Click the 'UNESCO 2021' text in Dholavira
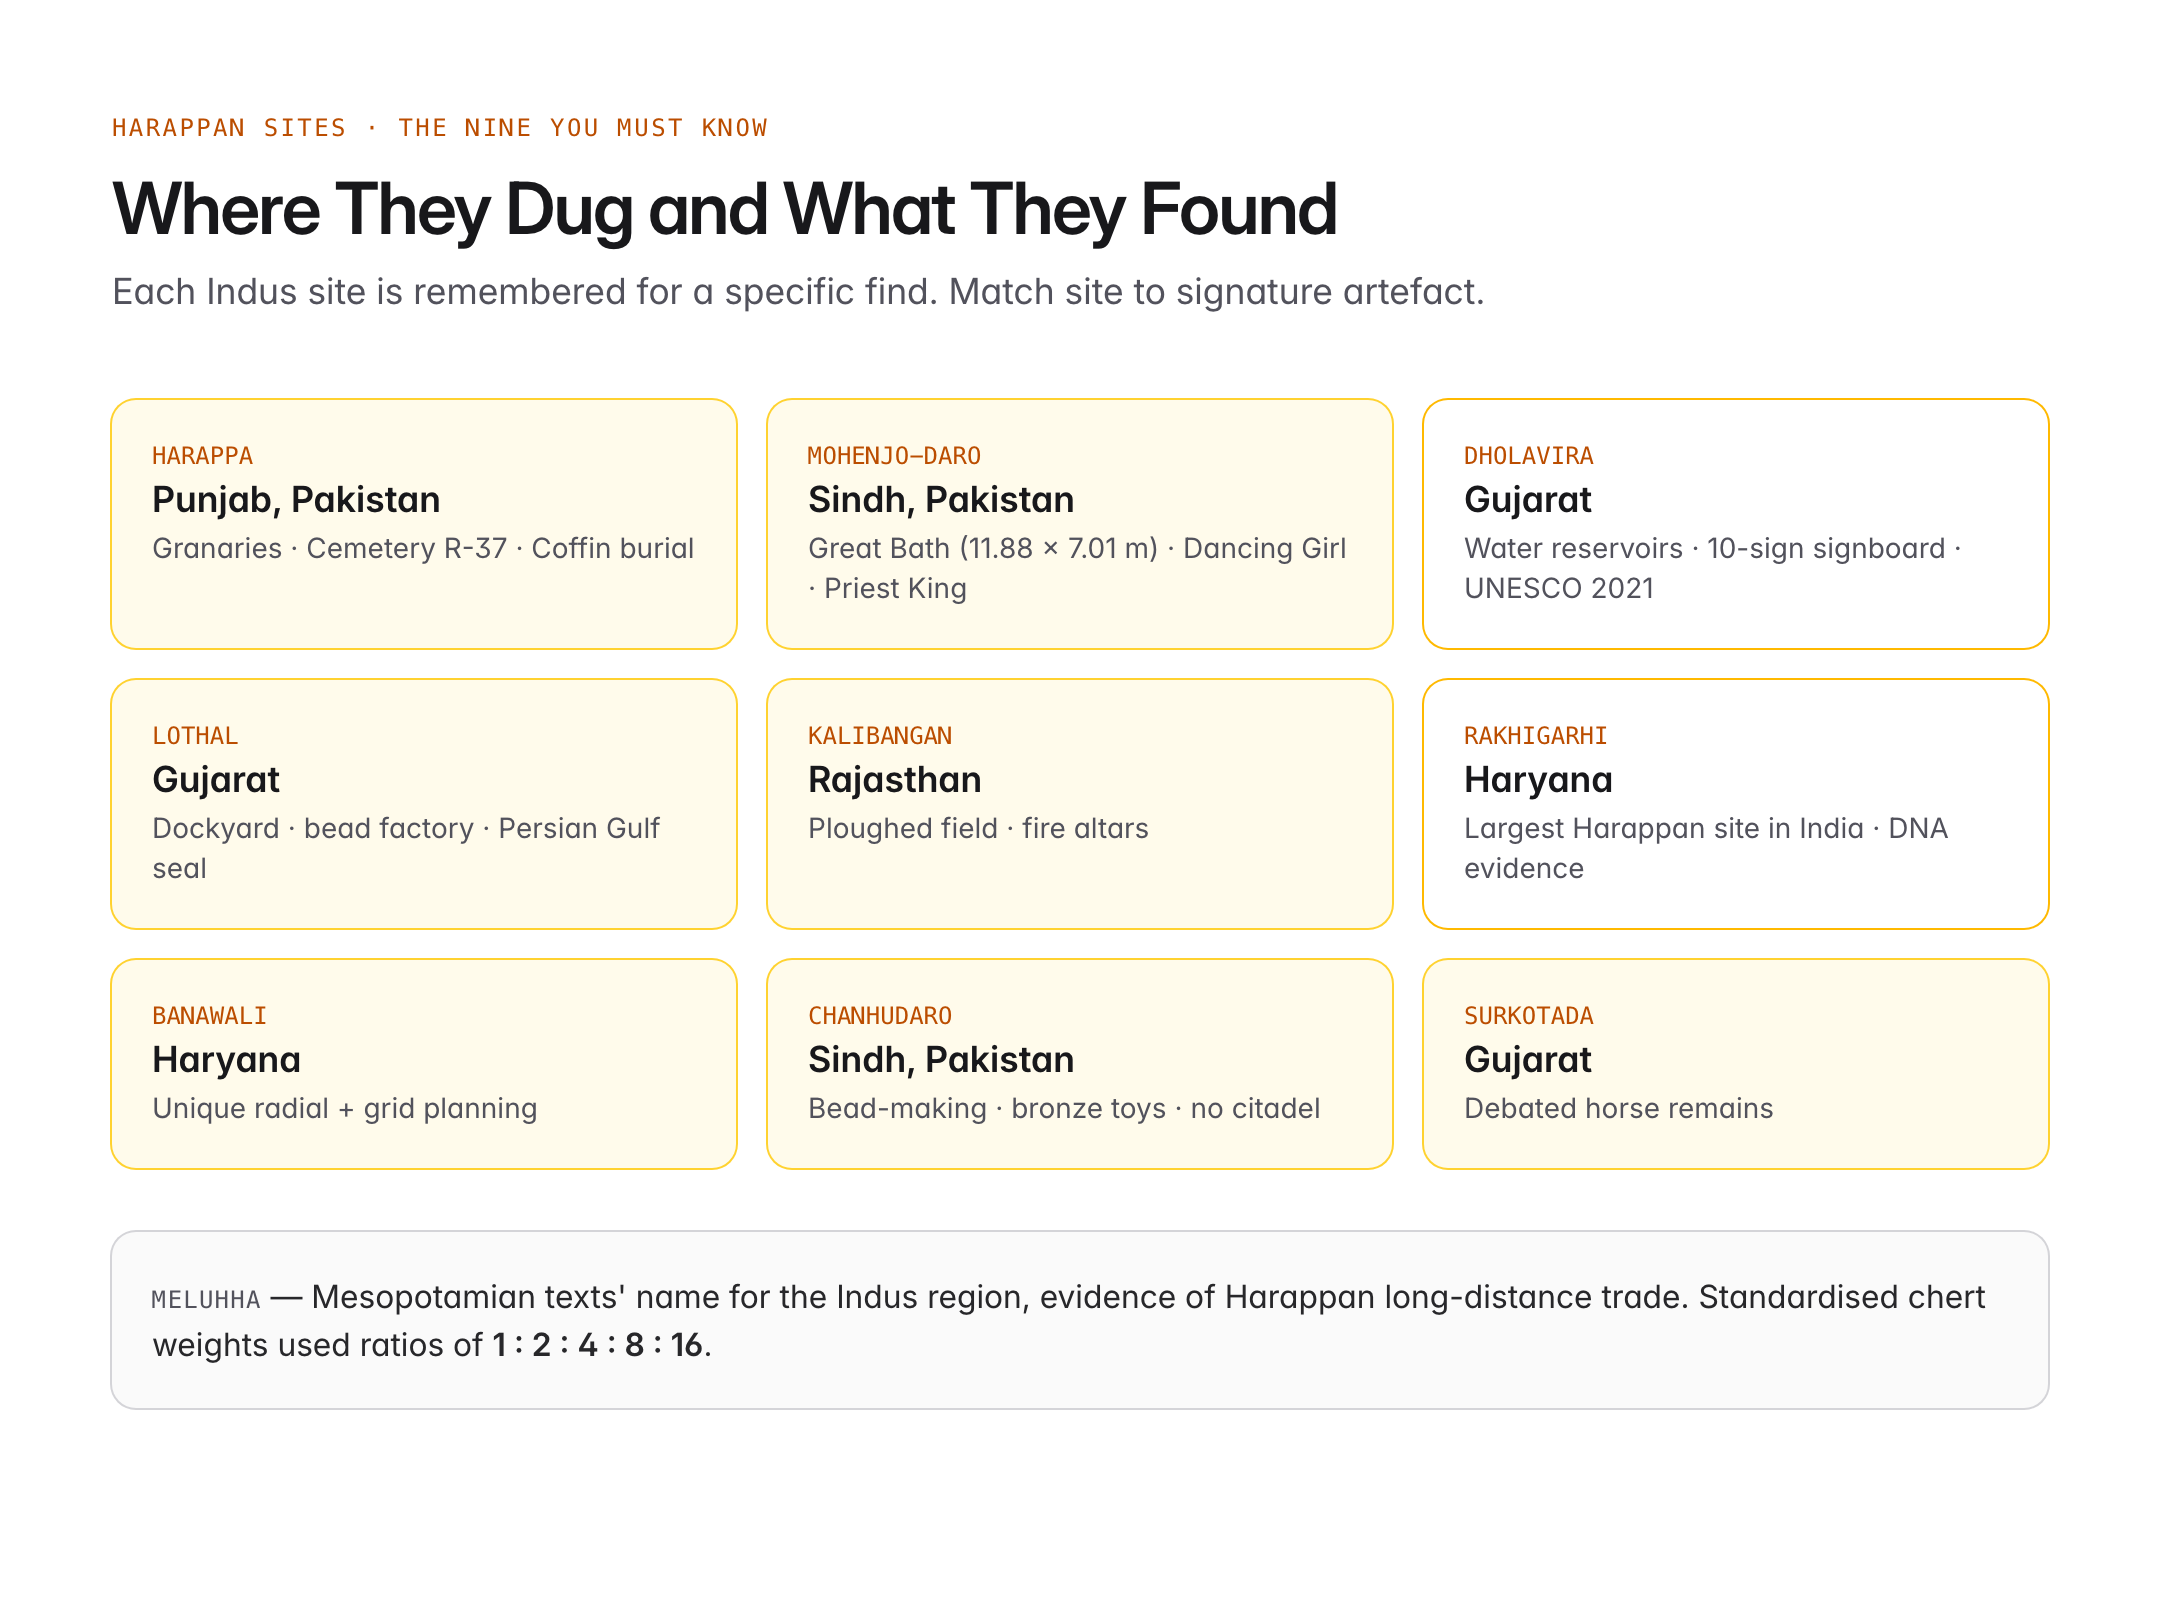Viewport: 2160px width, 1600px height. point(1559,588)
